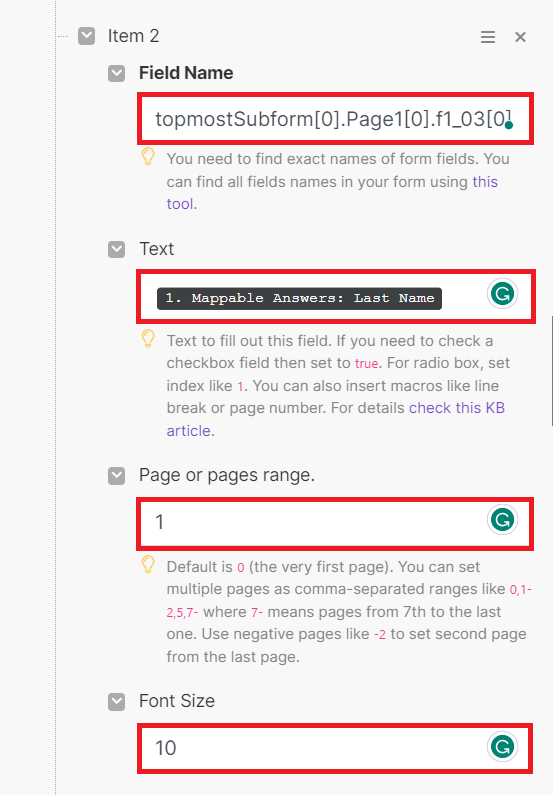The height and width of the screenshot is (795, 553).
Task: Toggle the Text field chevron
Action: [x=117, y=249]
